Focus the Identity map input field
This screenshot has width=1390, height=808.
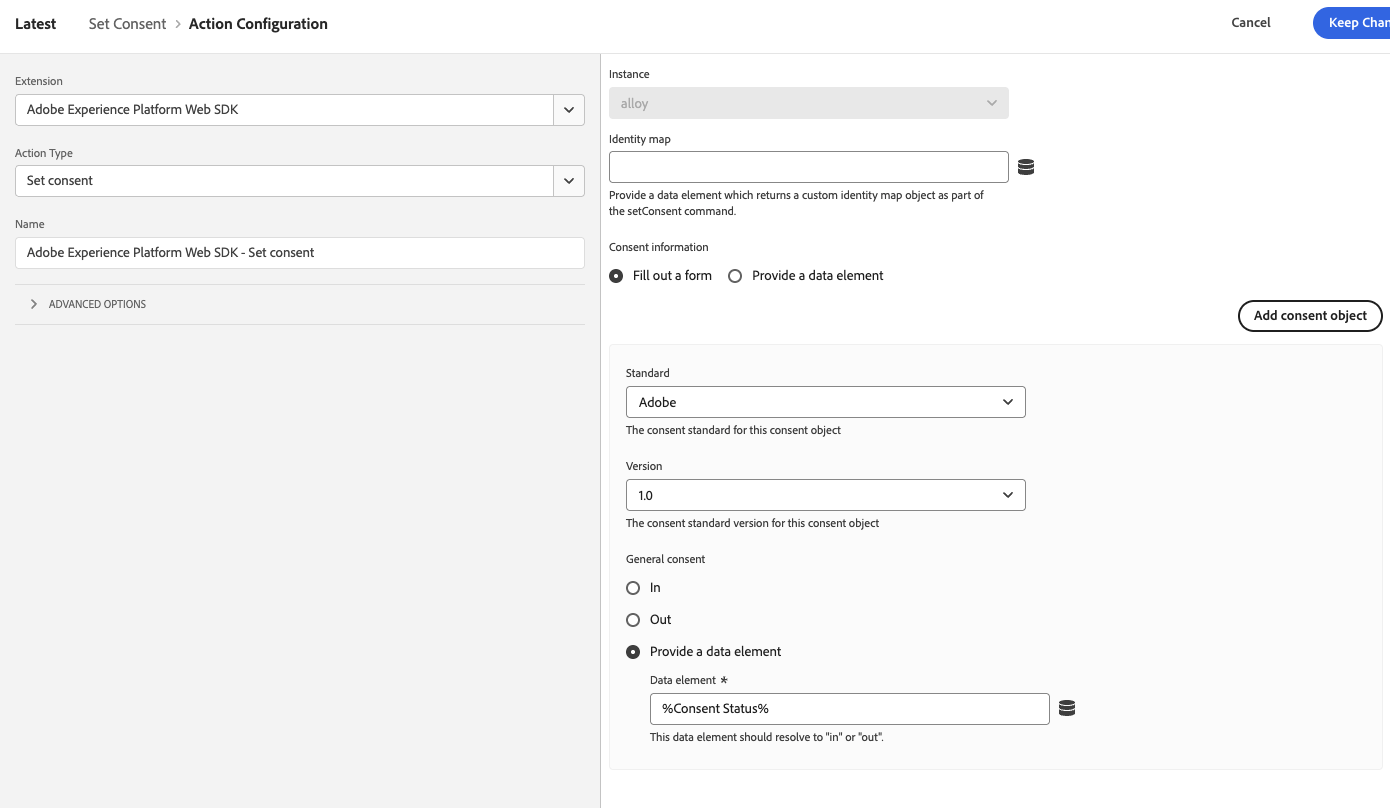(808, 167)
